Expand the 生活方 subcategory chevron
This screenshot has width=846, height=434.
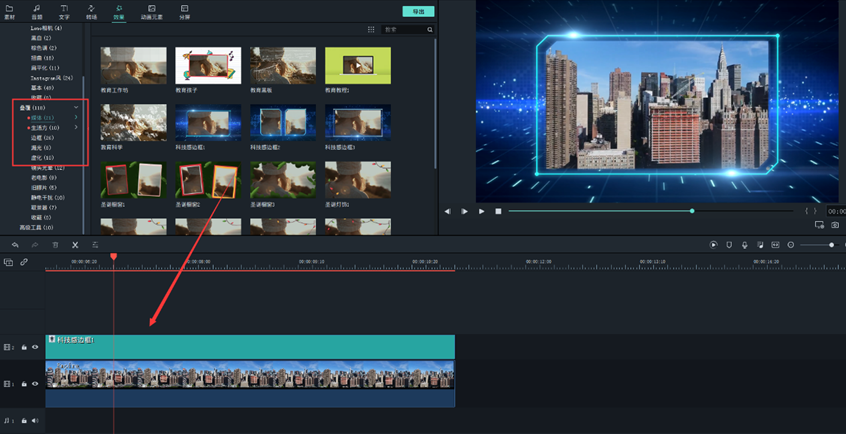click(76, 128)
